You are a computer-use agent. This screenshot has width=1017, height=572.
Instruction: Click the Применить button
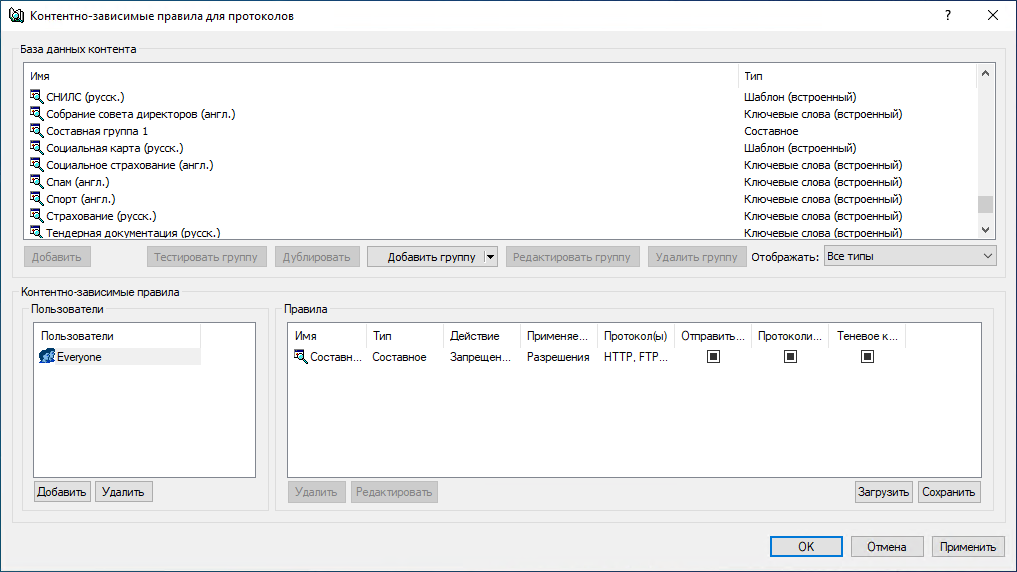(x=968, y=547)
